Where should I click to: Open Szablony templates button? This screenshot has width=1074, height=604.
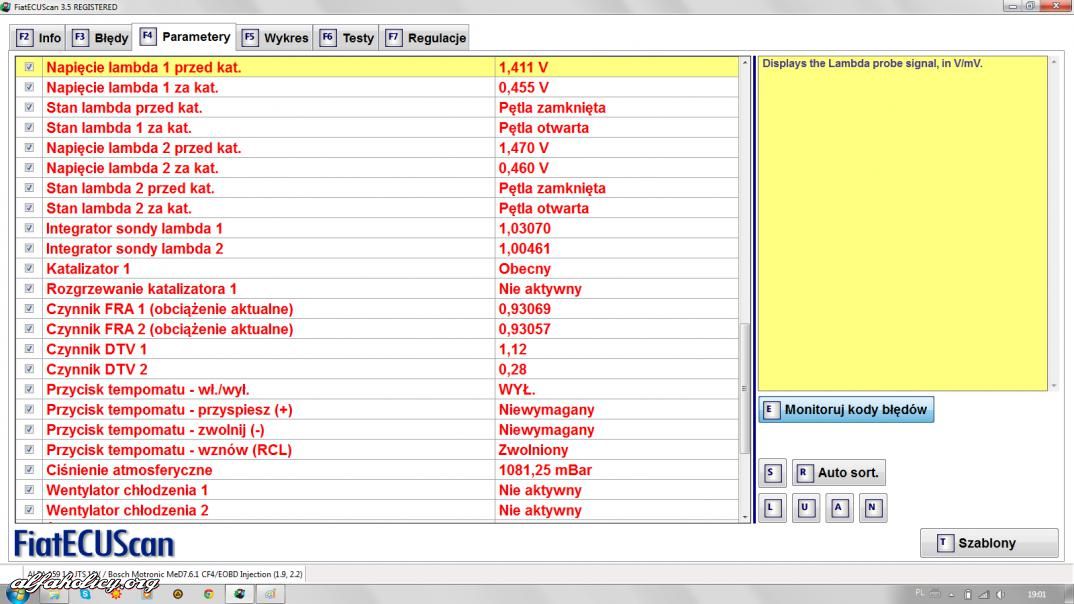[x=988, y=543]
